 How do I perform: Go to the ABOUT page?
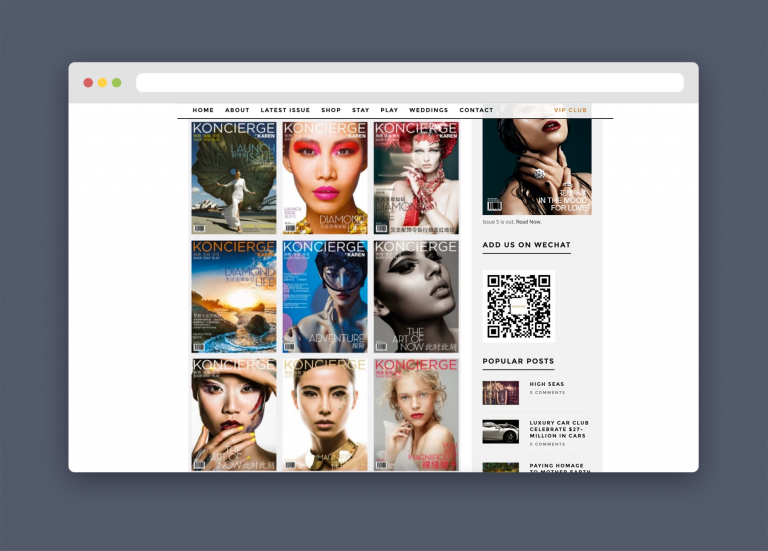237,110
